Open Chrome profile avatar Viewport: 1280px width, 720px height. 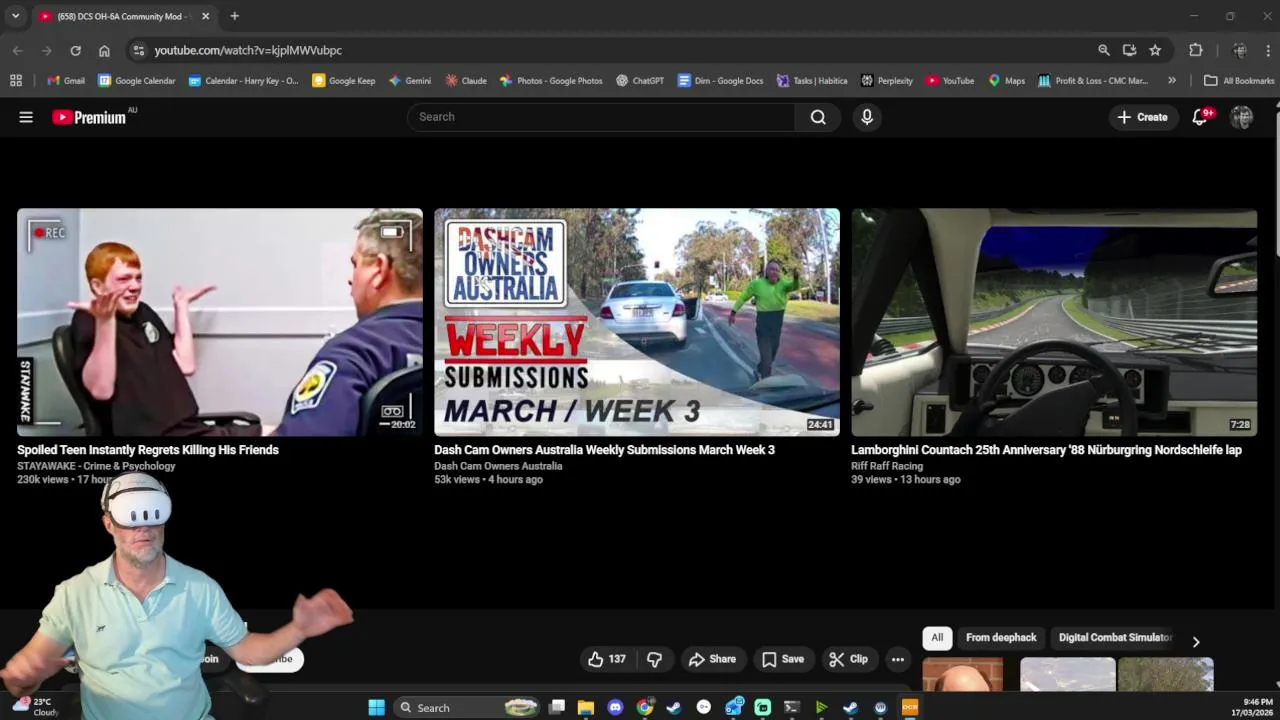(x=1240, y=50)
